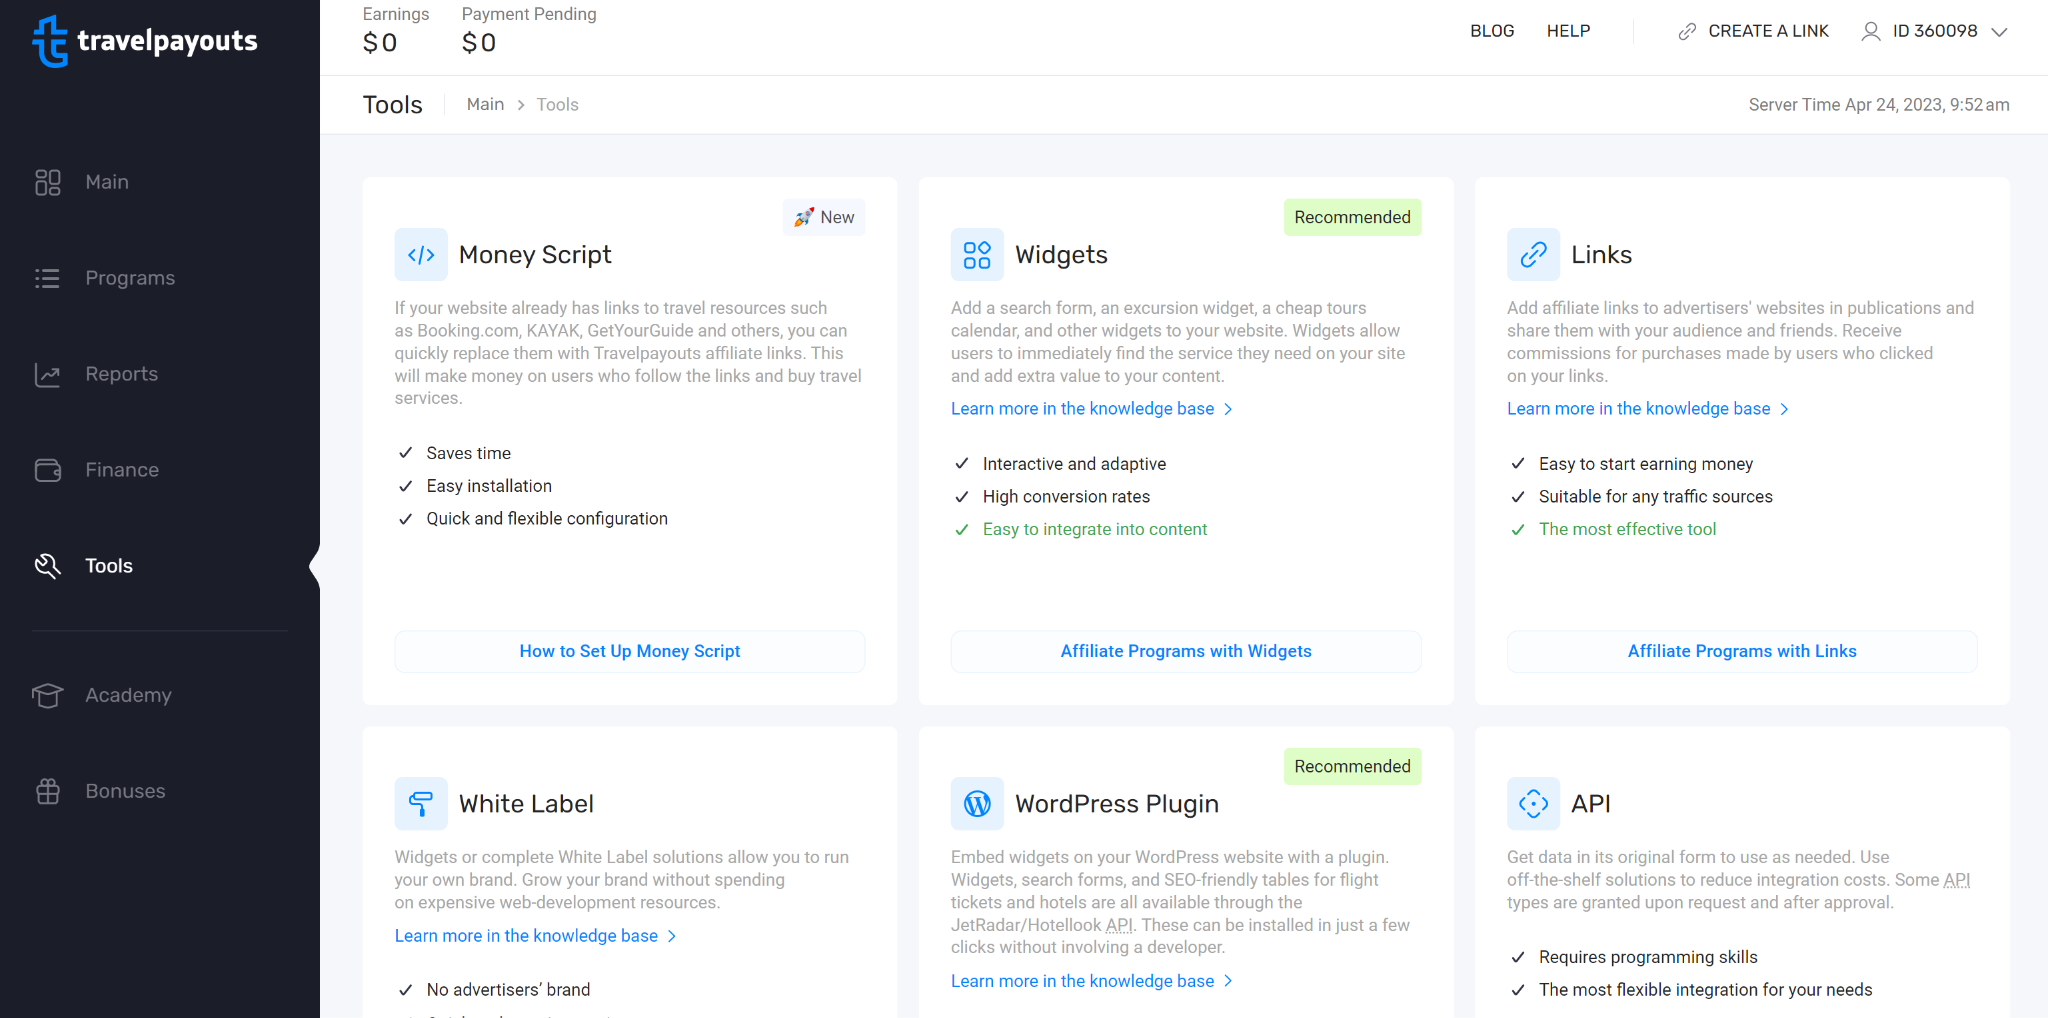This screenshot has height=1018, width=2048.
Task: Open the Programs menu item
Action: point(130,278)
